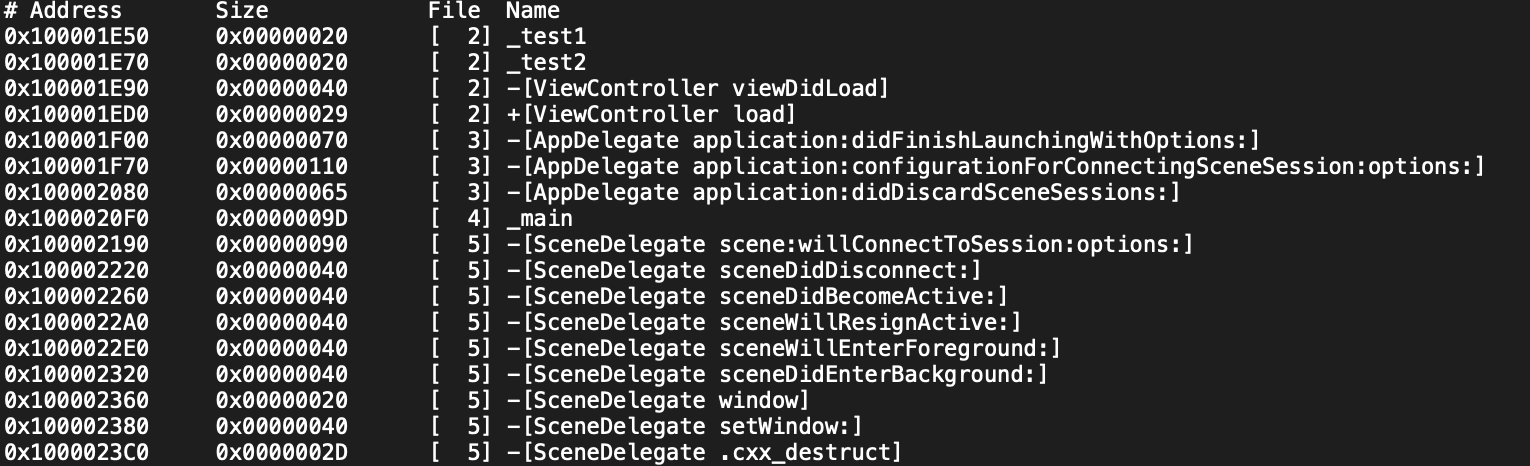
Task: Select the size value 0x00000110
Action: pos(281,167)
